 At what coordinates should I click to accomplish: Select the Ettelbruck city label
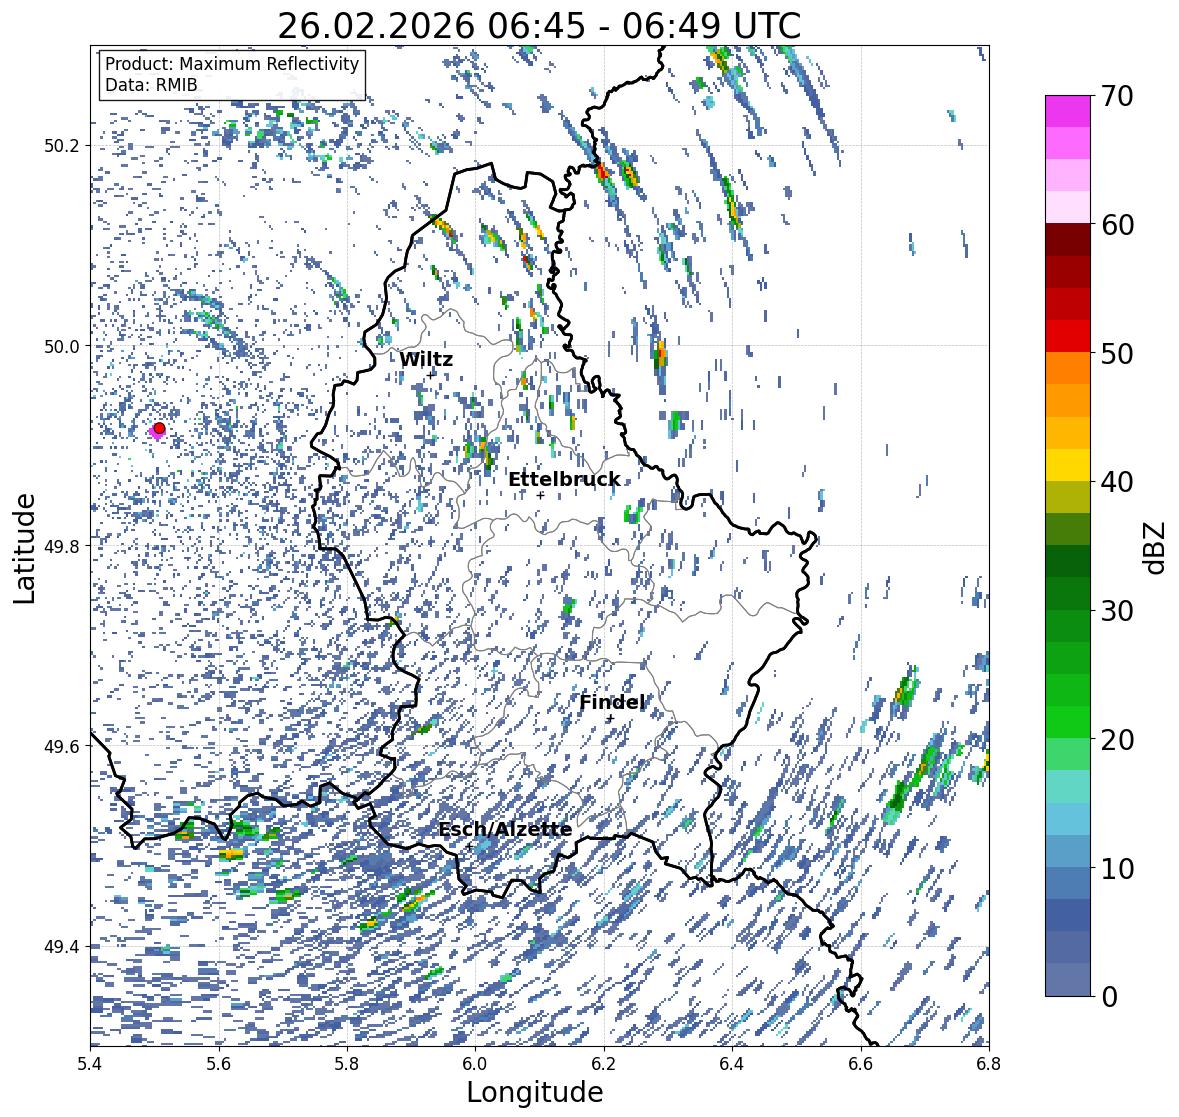pos(564,480)
